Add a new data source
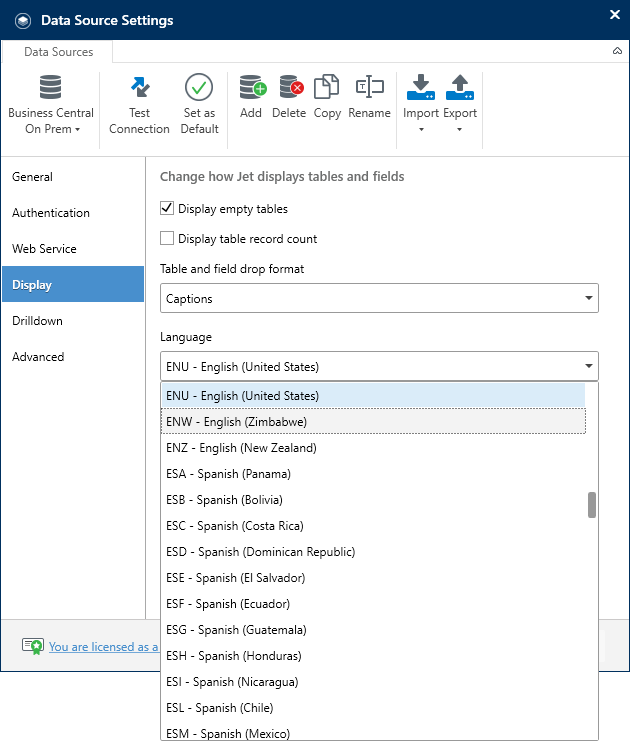 [x=251, y=96]
